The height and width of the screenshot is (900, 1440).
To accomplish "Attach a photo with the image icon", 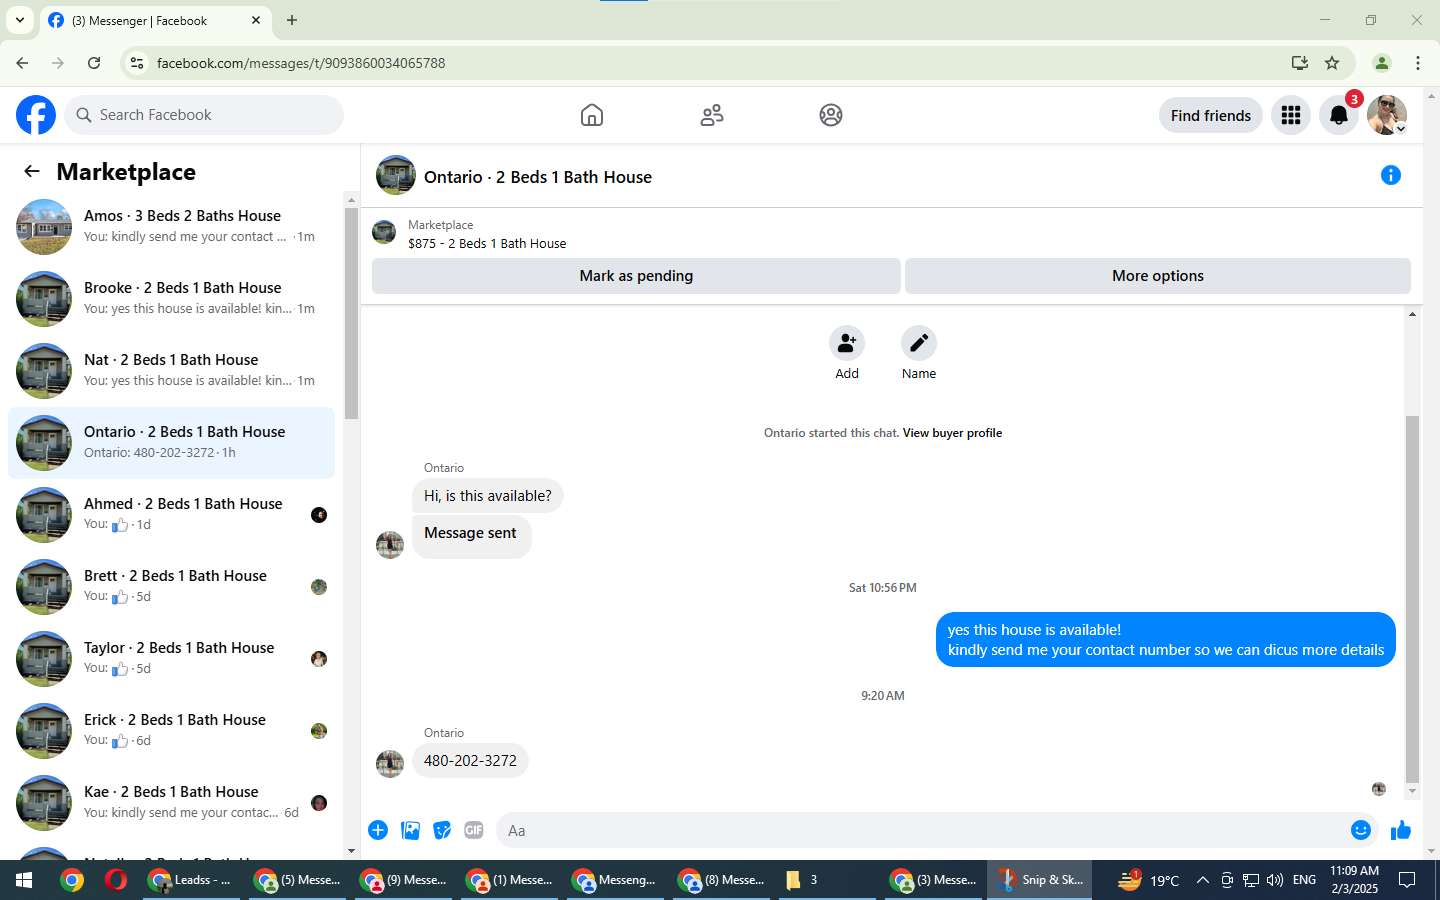I will (x=410, y=830).
